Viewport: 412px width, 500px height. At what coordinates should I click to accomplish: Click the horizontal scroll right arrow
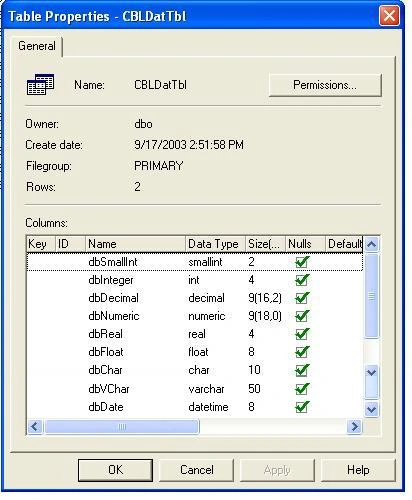[354, 426]
